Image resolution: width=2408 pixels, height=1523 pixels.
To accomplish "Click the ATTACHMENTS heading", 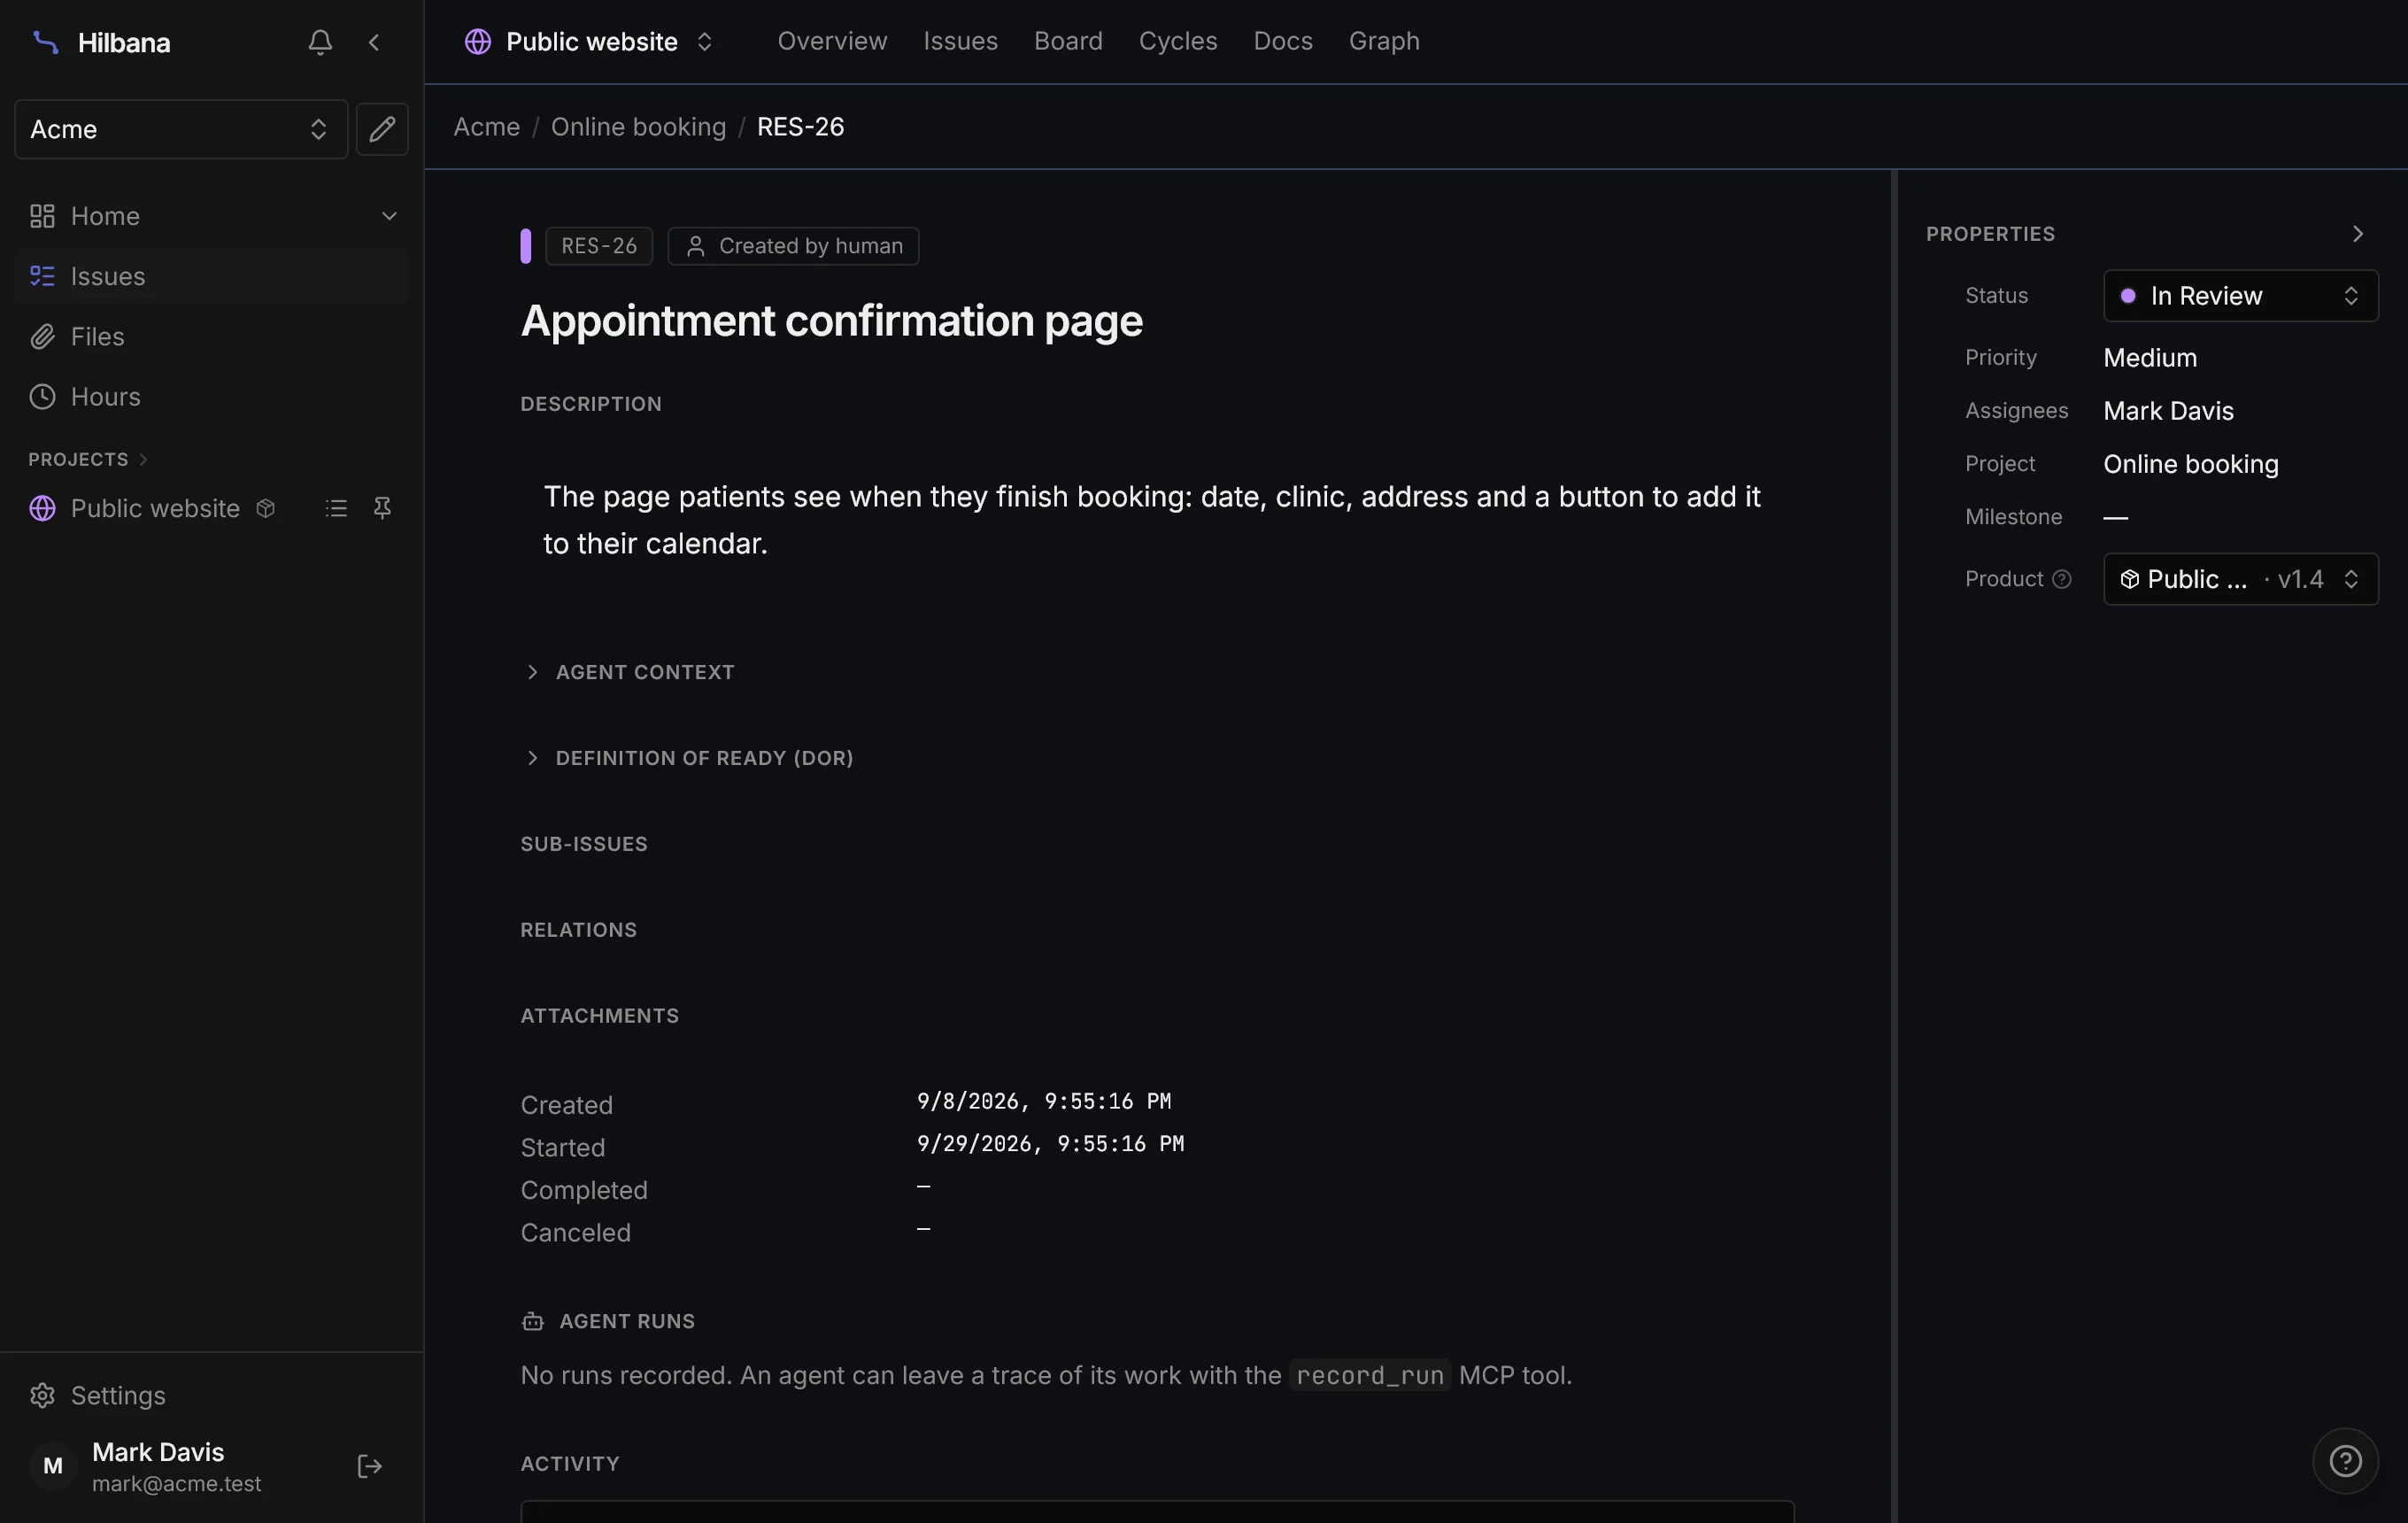I will point(599,1016).
